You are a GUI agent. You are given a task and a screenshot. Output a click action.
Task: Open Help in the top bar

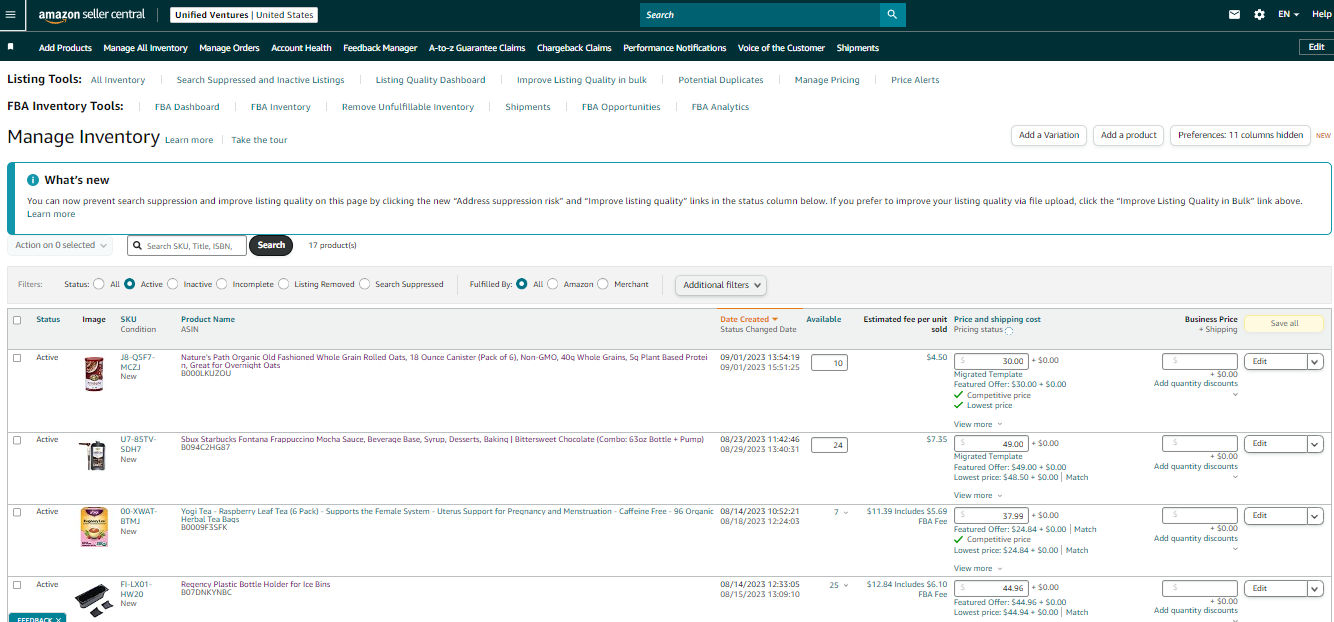(x=1321, y=14)
